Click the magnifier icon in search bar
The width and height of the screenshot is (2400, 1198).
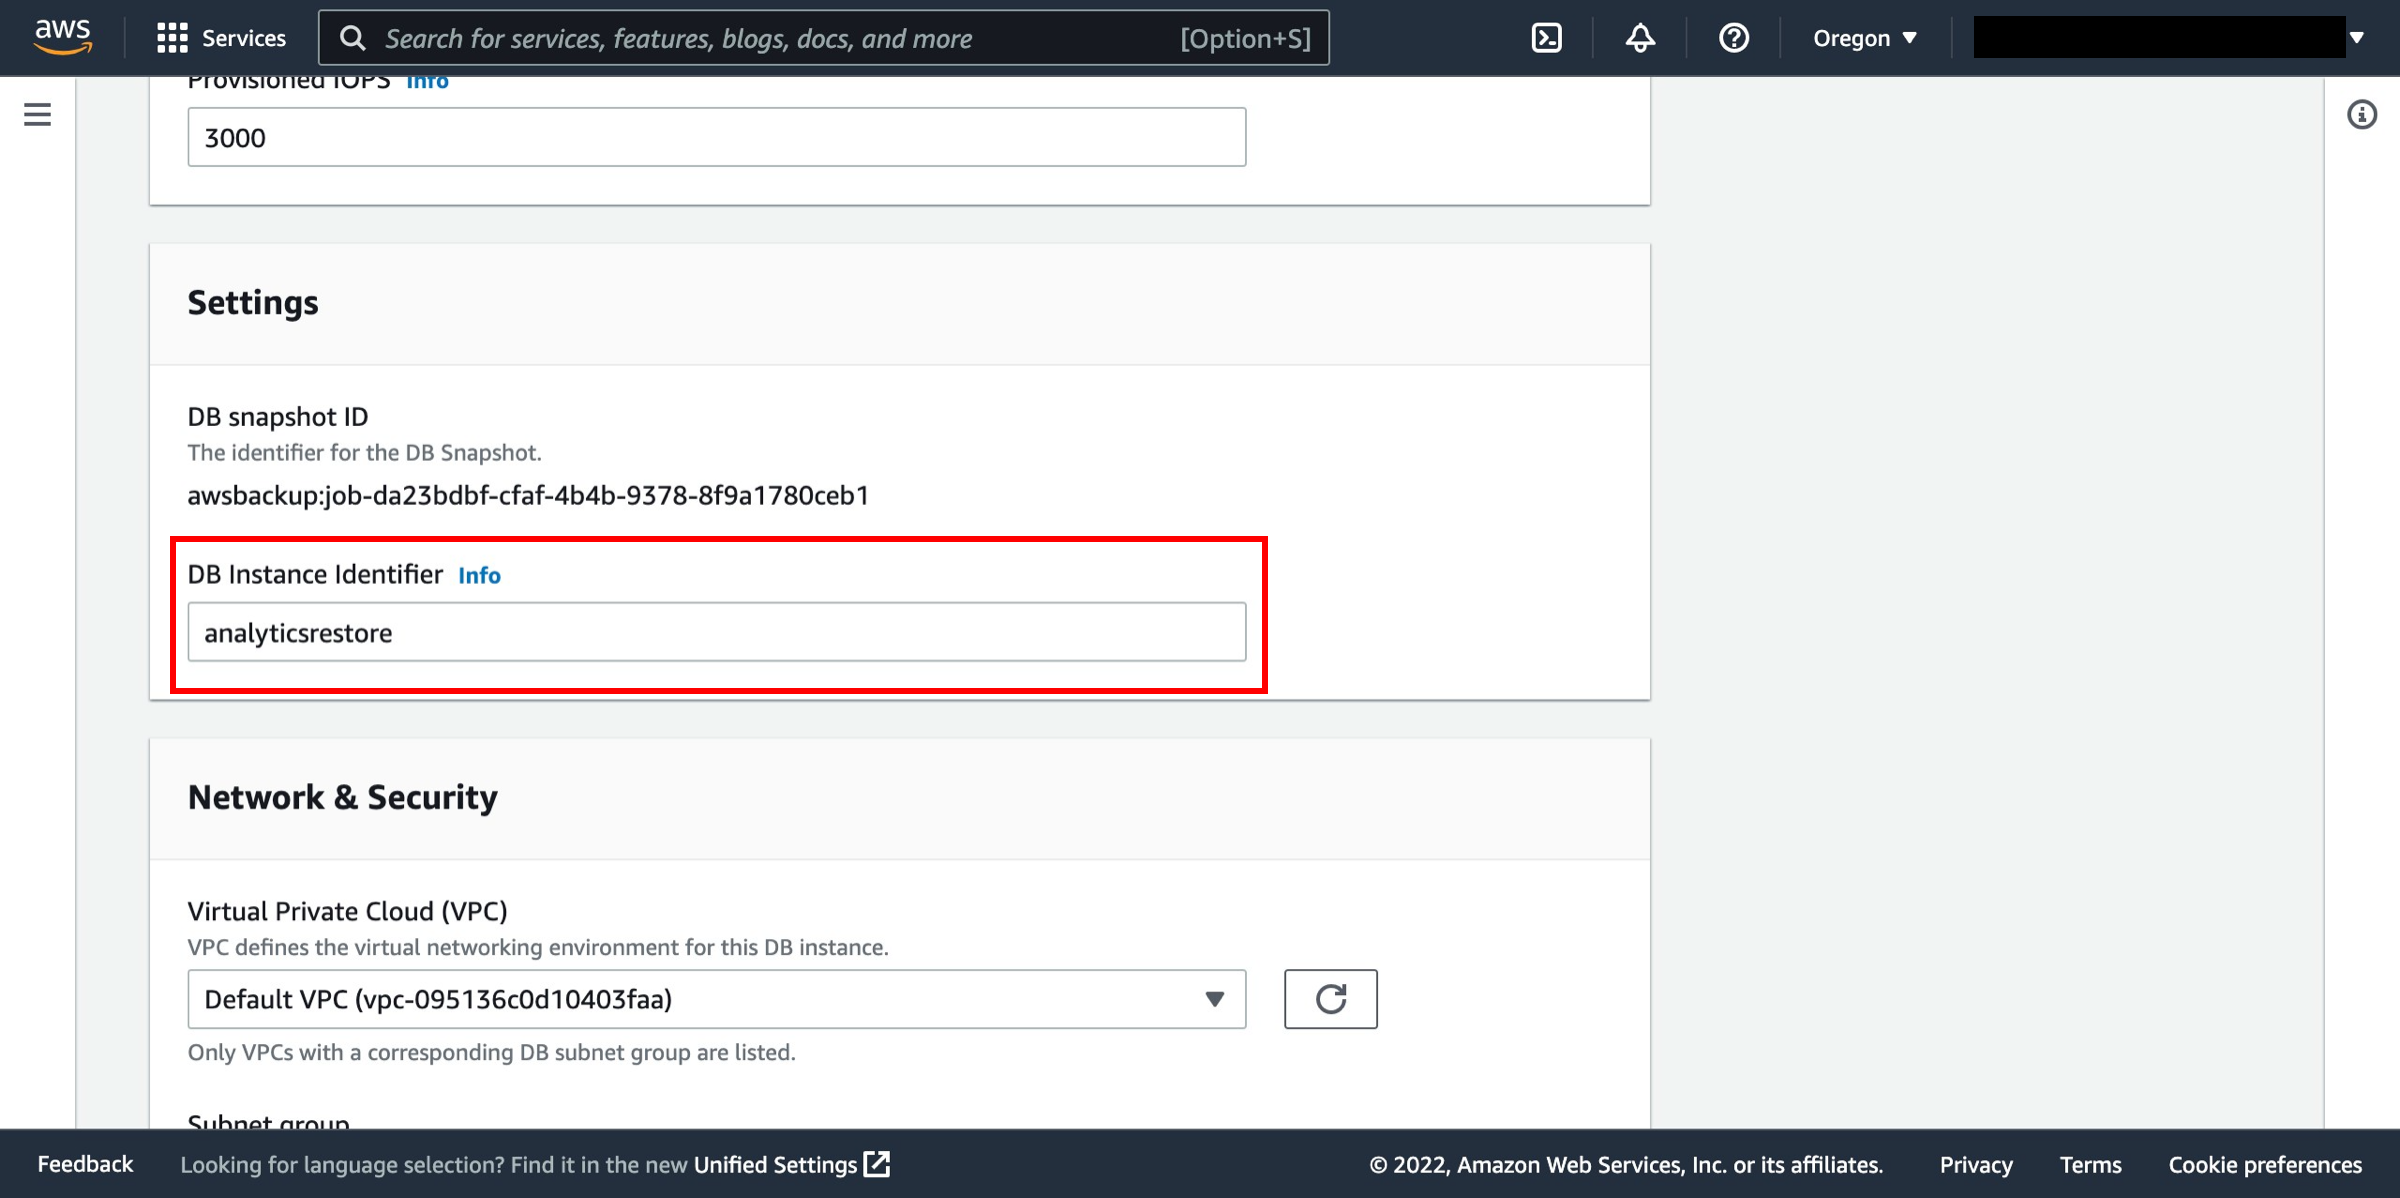(352, 38)
